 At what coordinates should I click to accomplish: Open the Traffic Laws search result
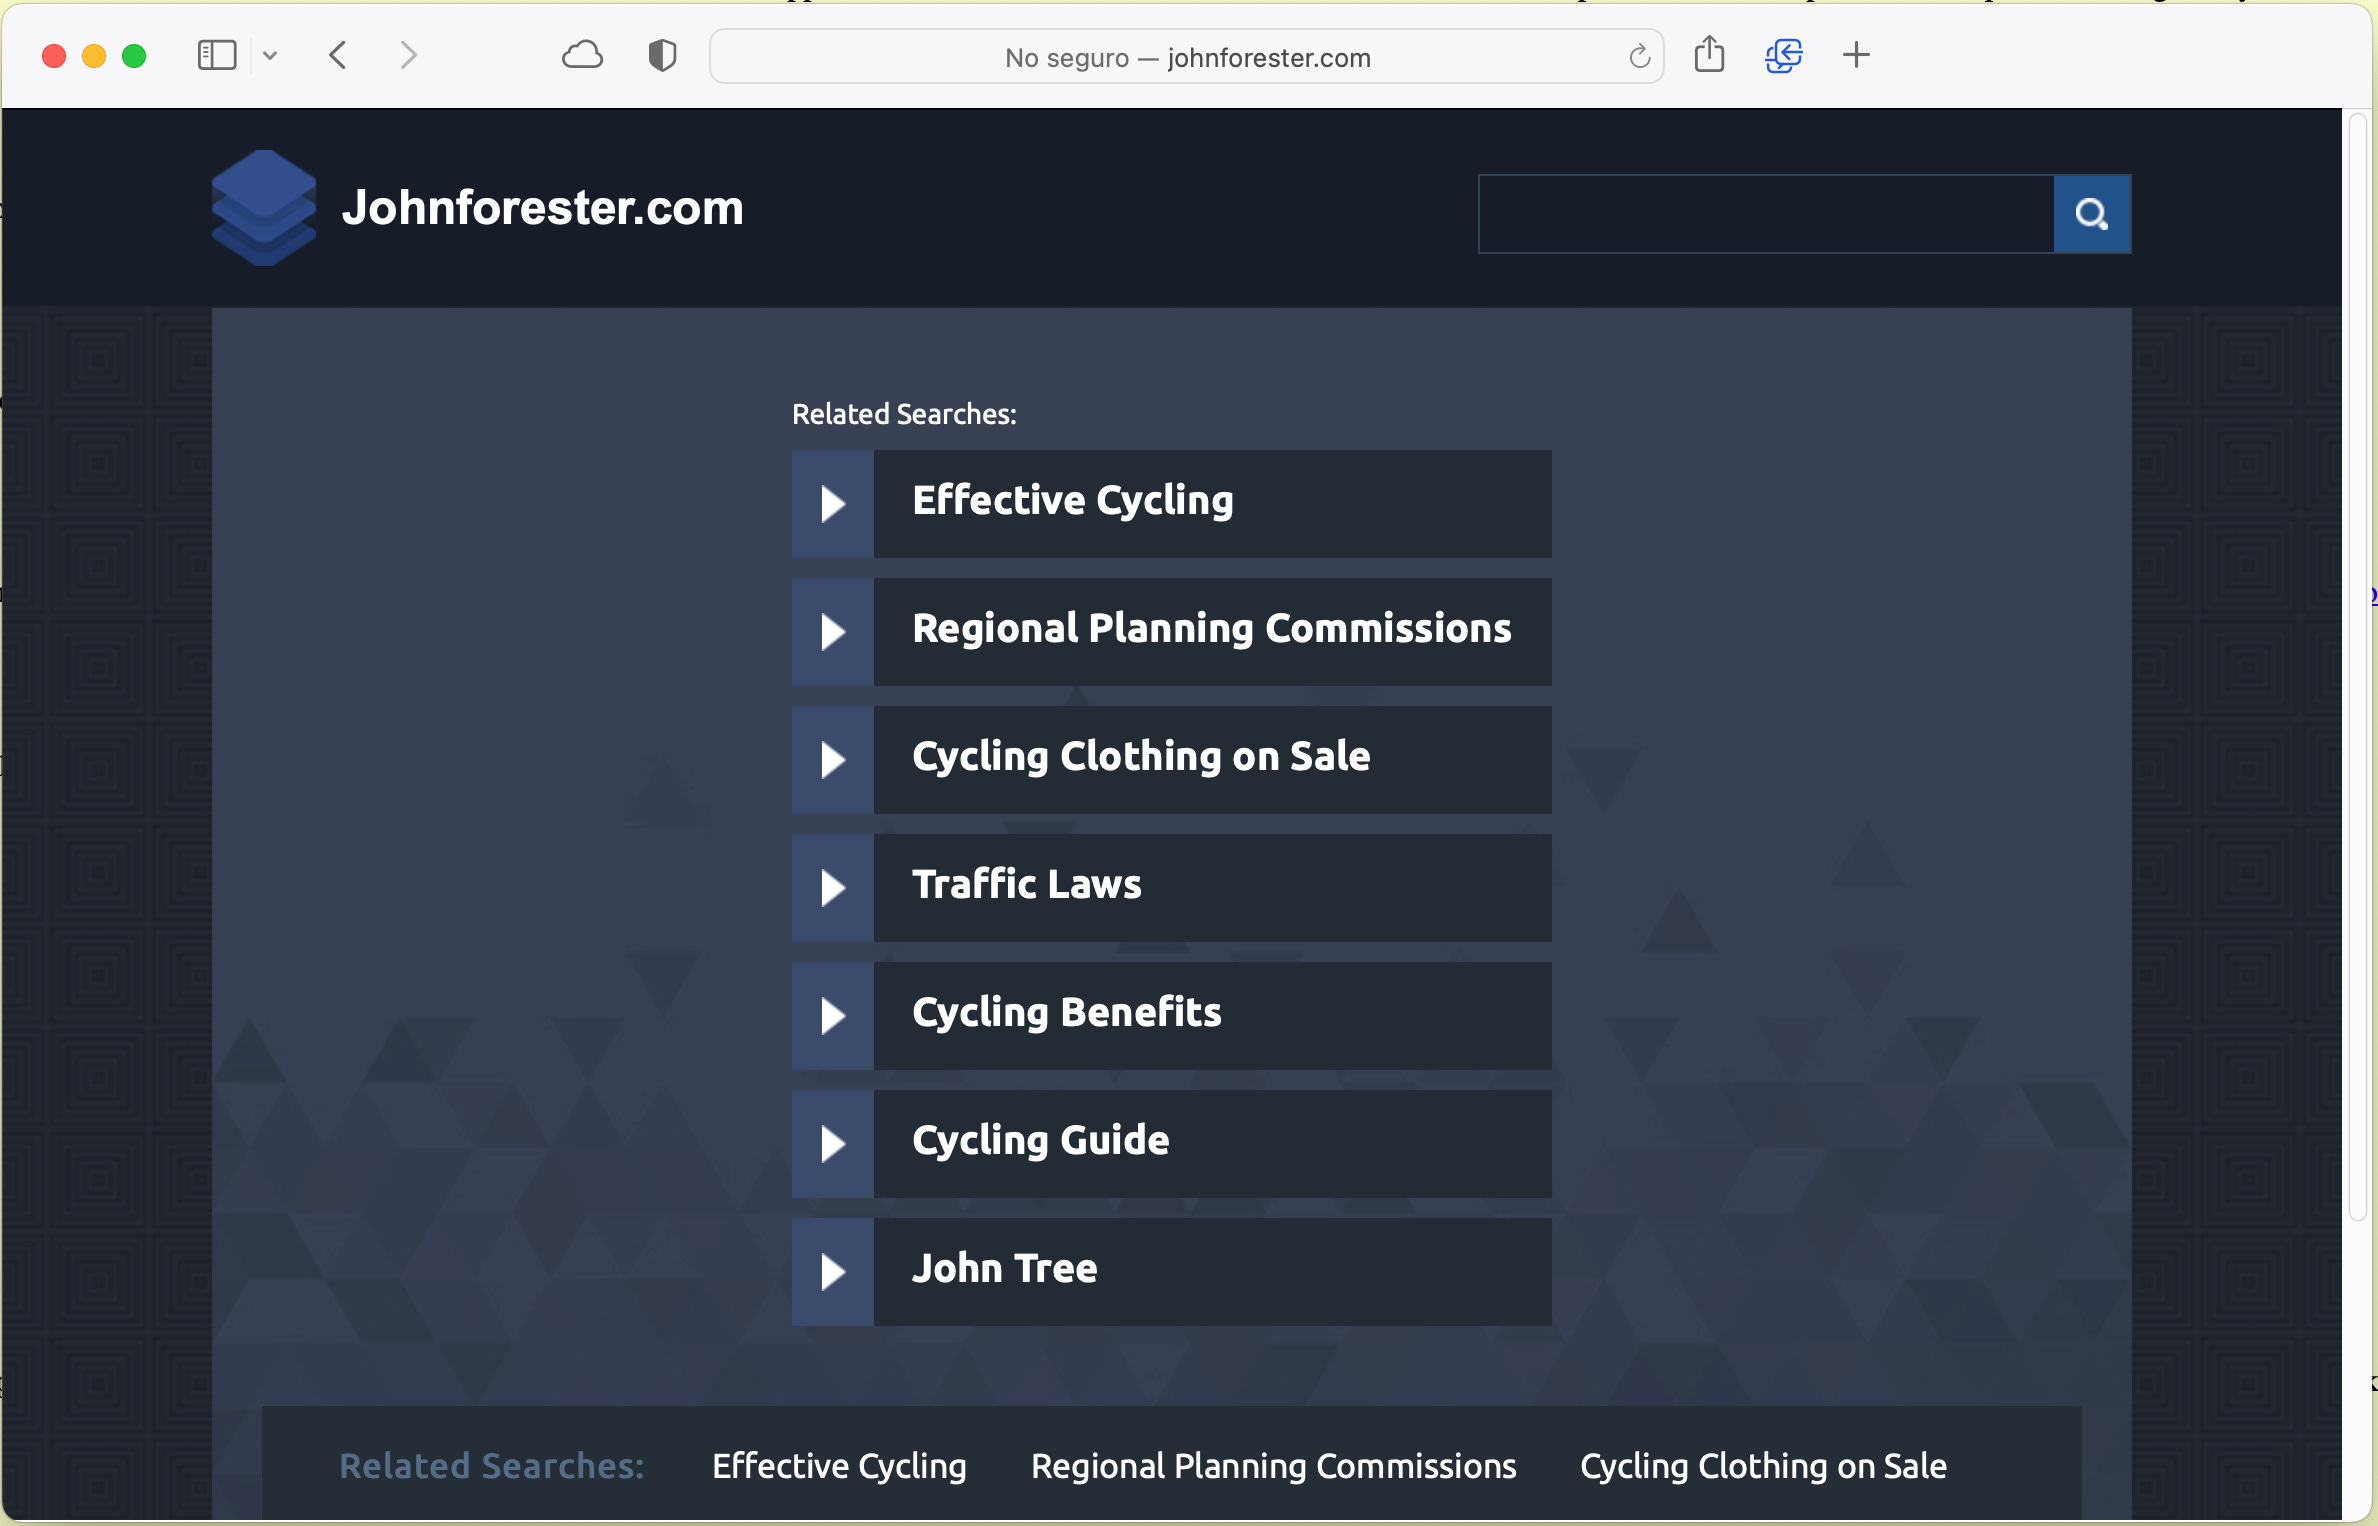click(x=1213, y=888)
